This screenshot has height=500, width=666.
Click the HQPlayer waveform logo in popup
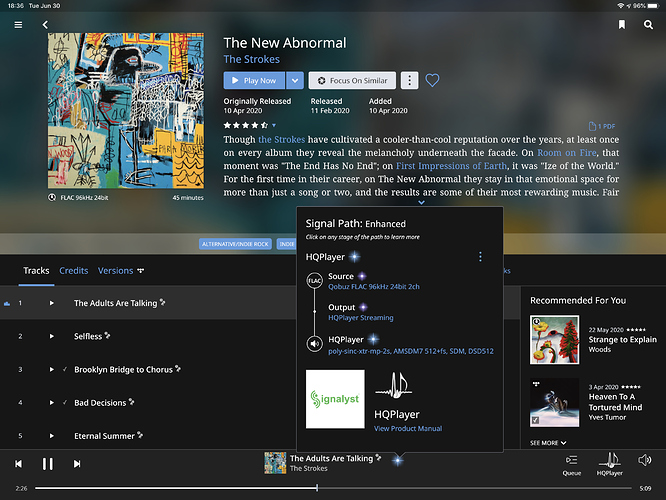click(x=394, y=385)
